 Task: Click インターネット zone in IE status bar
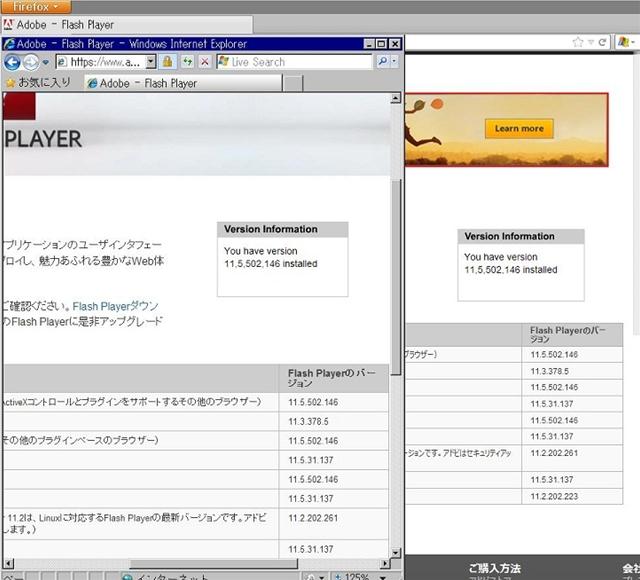pos(166,576)
